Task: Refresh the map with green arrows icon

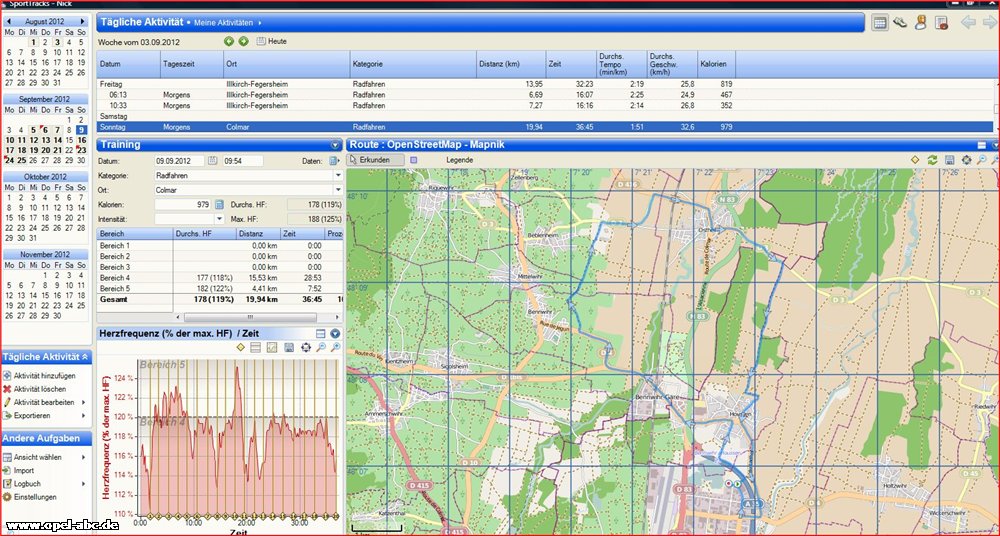Action: tap(932, 160)
